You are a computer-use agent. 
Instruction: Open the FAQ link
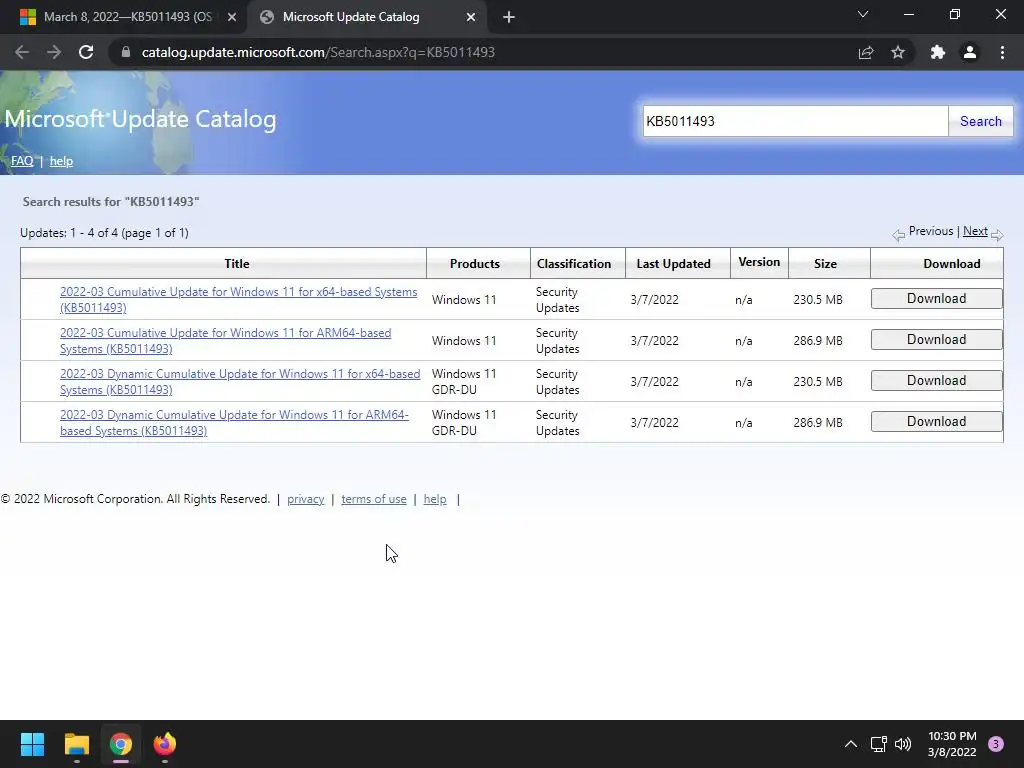pos(22,161)
